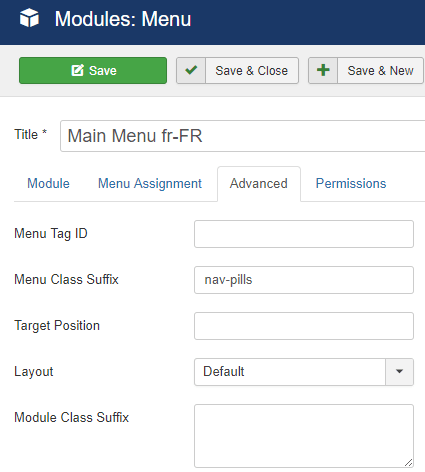Click the plus icon beside Save & New

coord(323,70)
